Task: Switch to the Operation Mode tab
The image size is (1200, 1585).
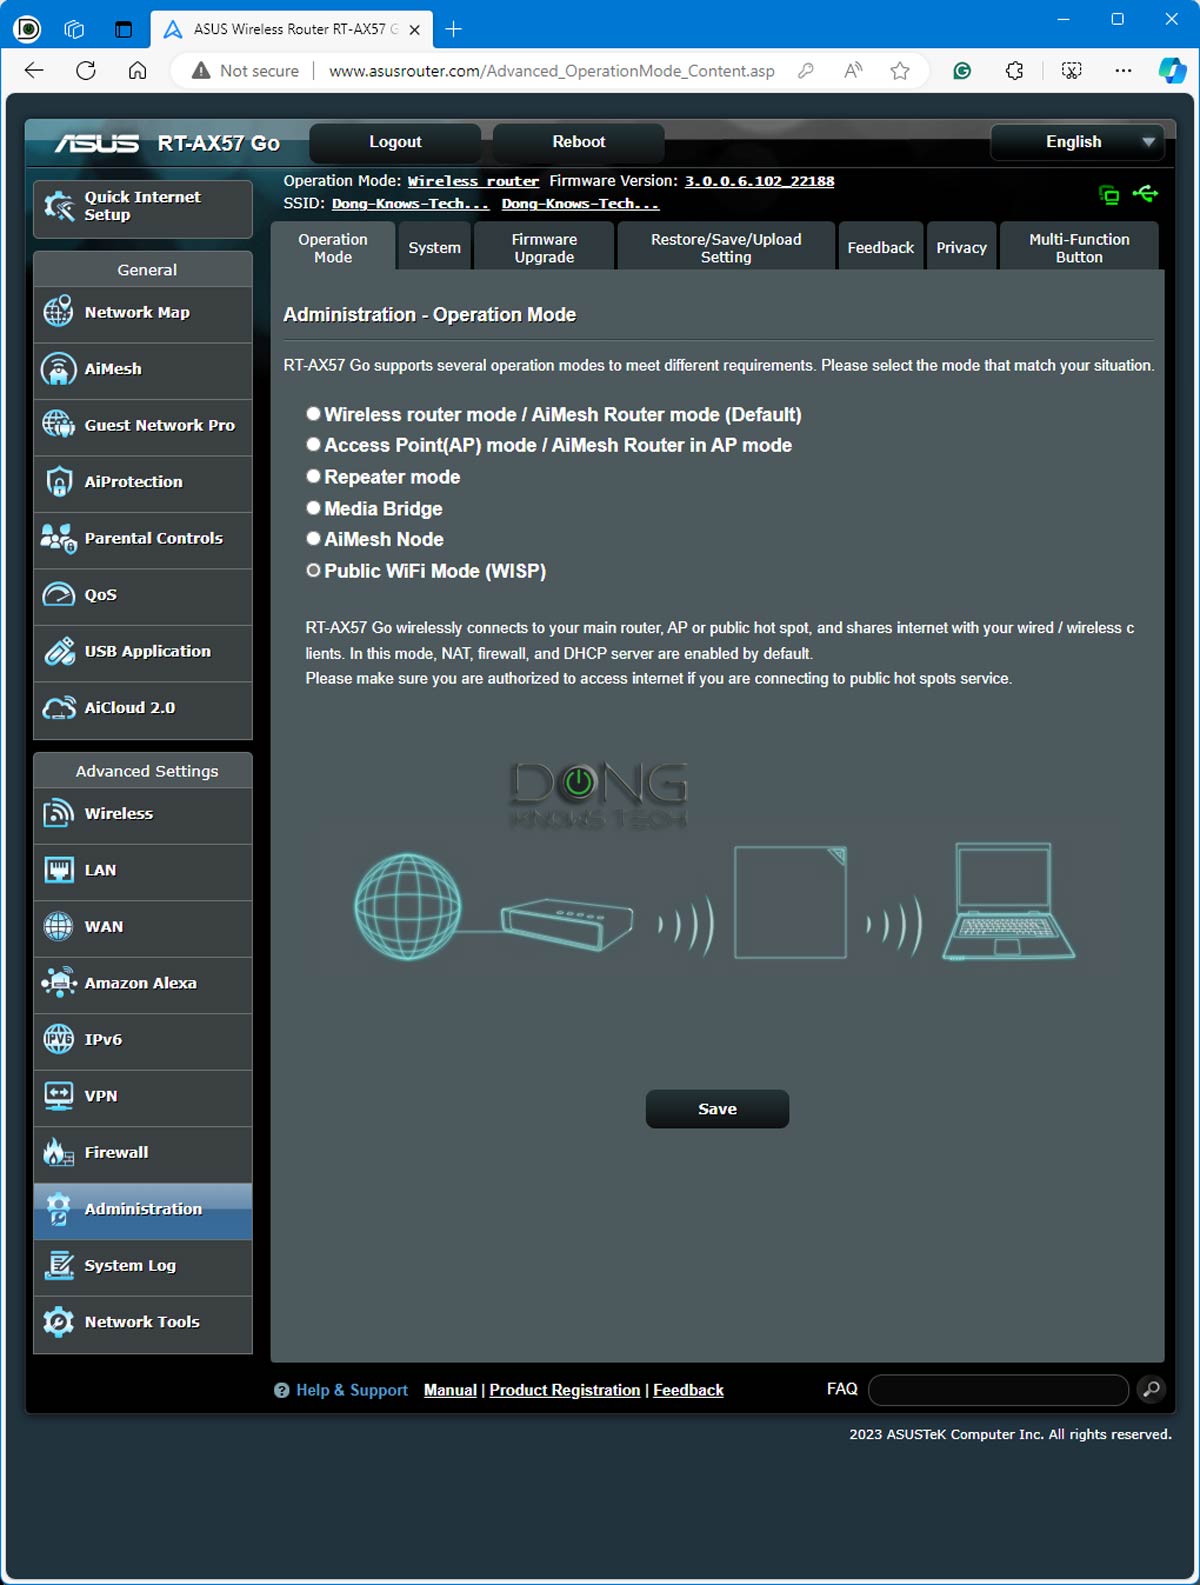Action: click(333, 247)
